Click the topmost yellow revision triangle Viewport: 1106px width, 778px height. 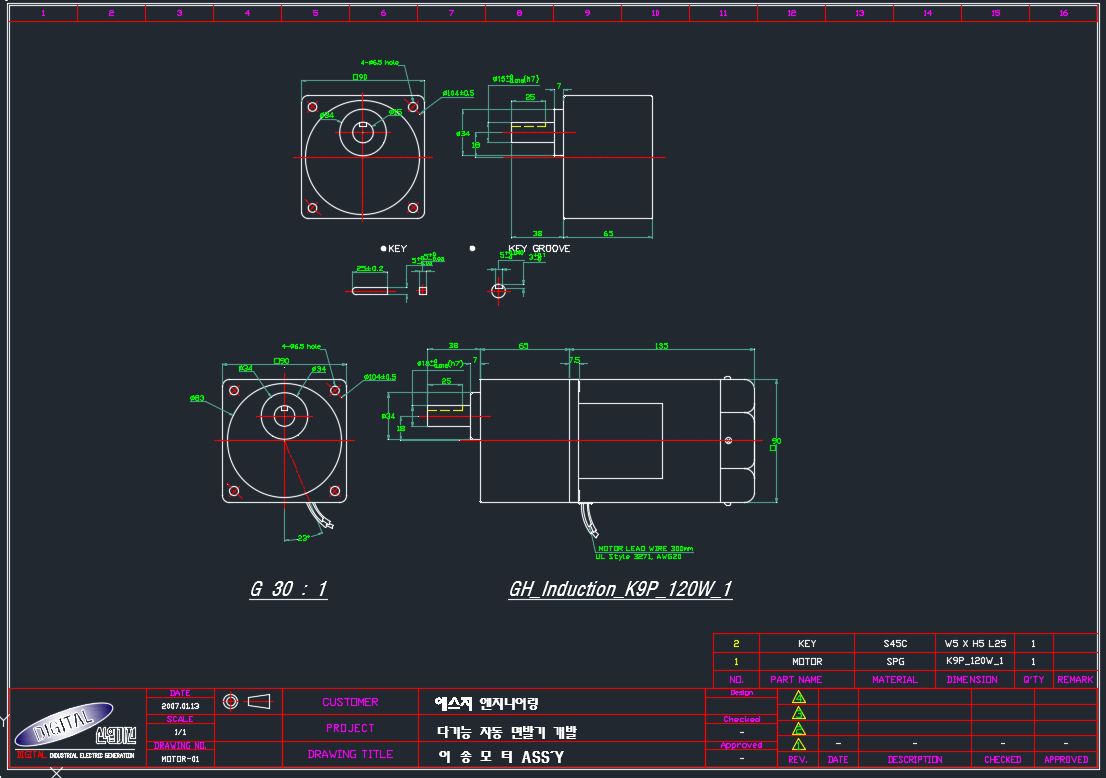[798, 697]
